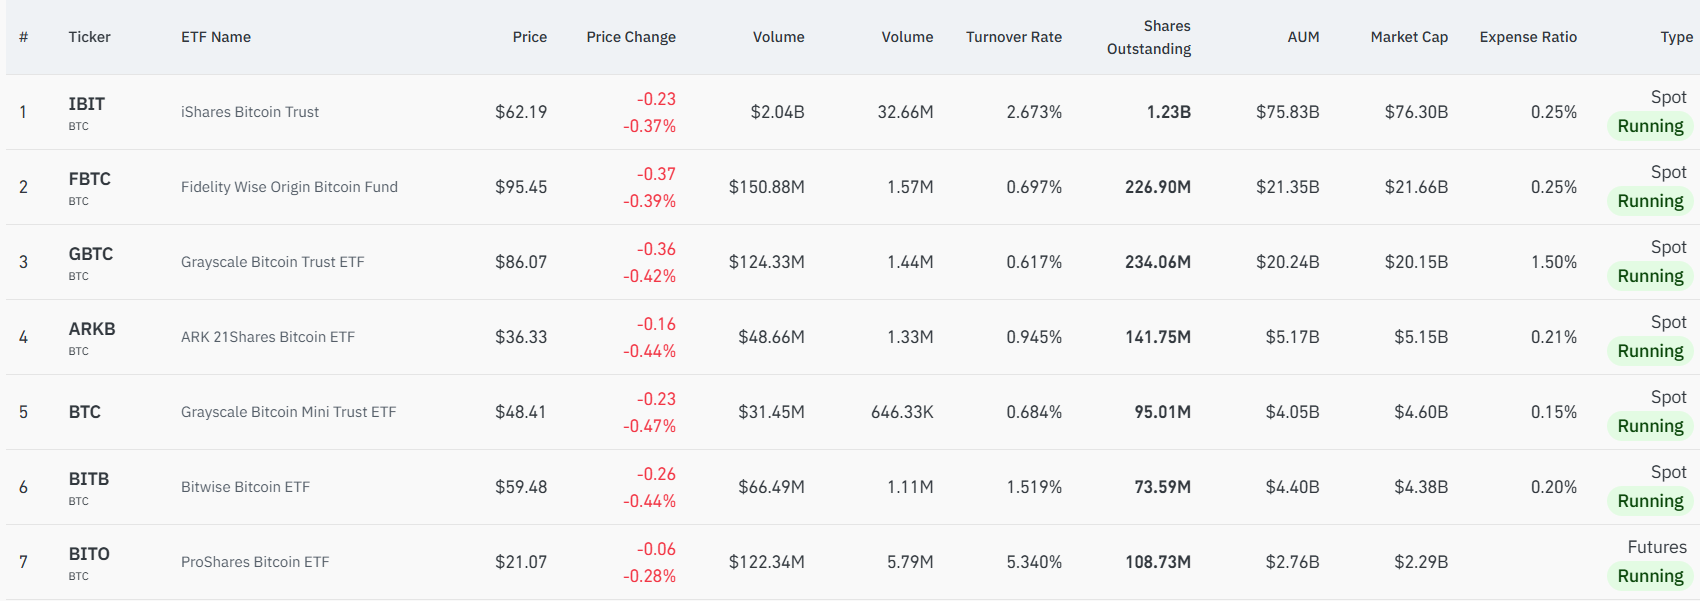Click the Futures type label
1700x601 pixels.
[x=1657, y=547]
